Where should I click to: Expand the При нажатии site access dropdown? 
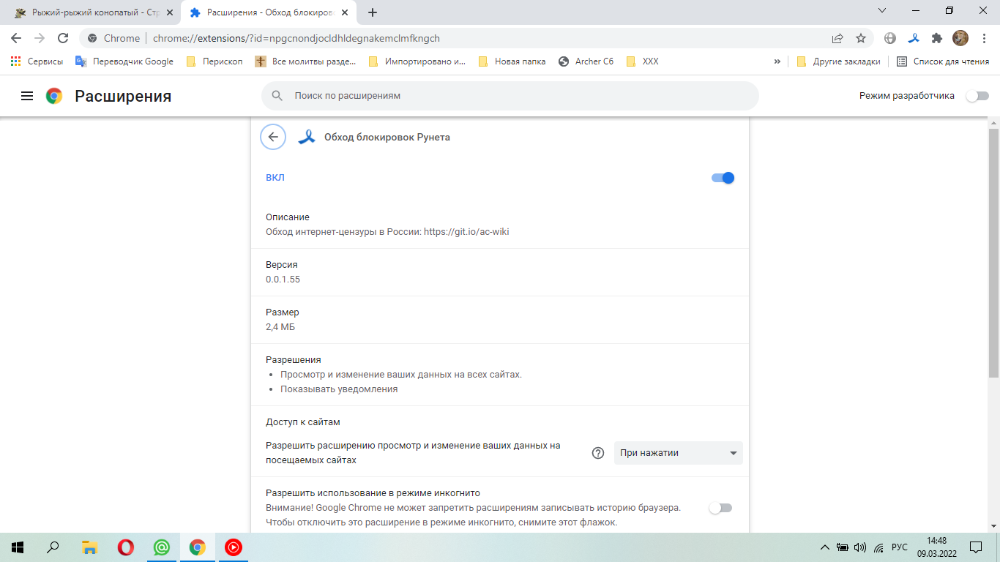[x=678, y=453]
